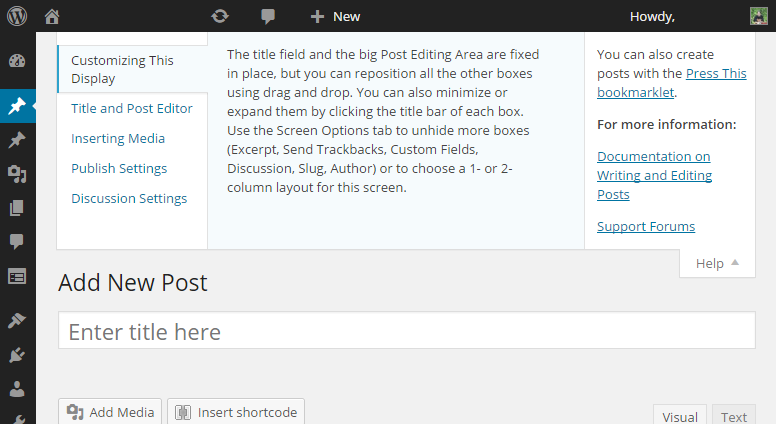The image size is (776, 424).
Task: Open the Comments sidebar icon
Action: [x=17, y=242]
